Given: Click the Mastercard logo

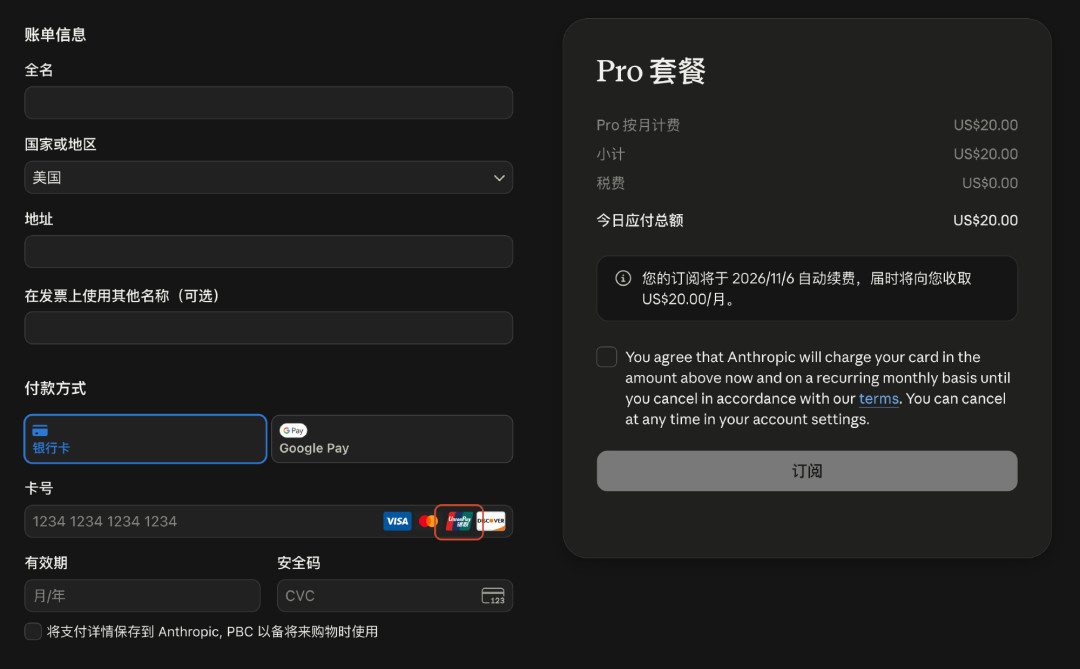Looking at the screenshot, I should [x=427, y=521].
